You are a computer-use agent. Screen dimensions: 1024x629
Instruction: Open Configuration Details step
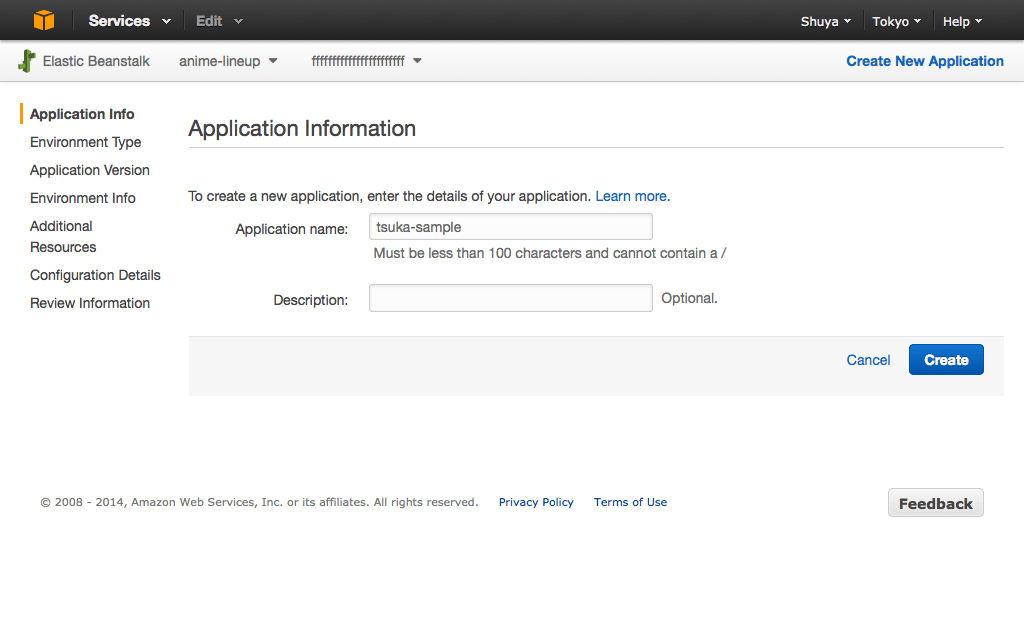click(x=95, y=275)
